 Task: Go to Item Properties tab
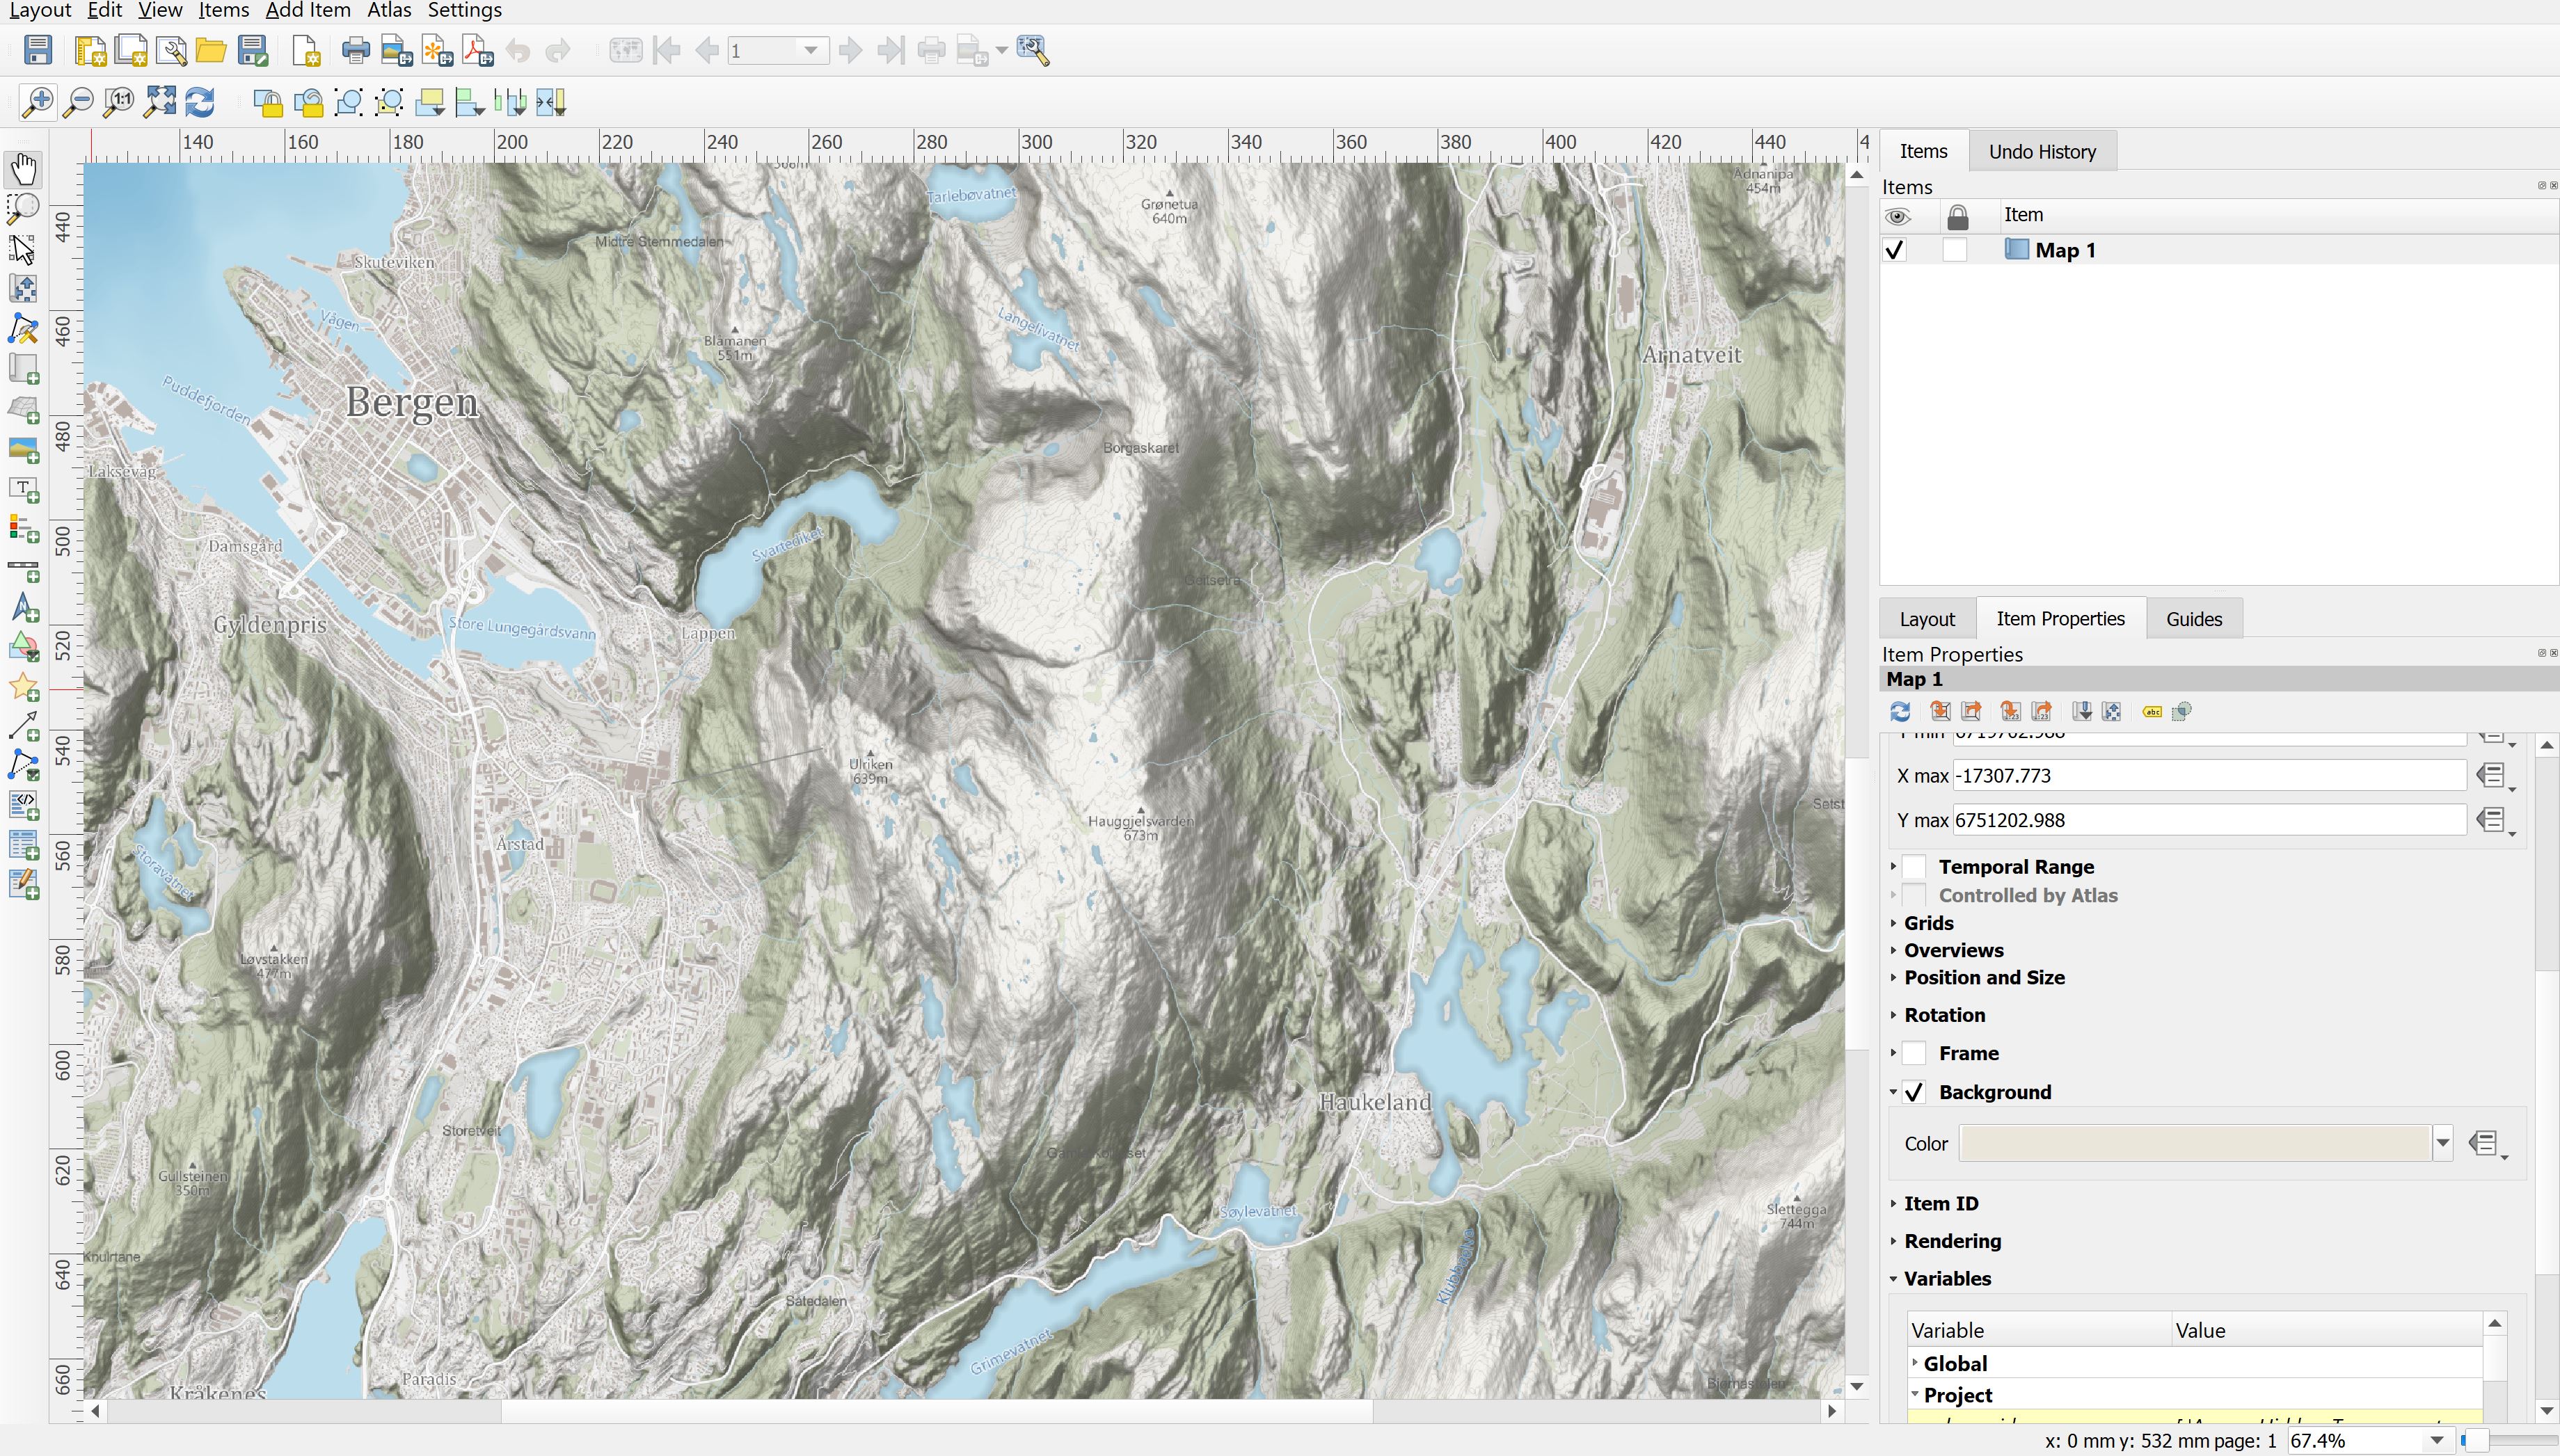coord(2061,617)
